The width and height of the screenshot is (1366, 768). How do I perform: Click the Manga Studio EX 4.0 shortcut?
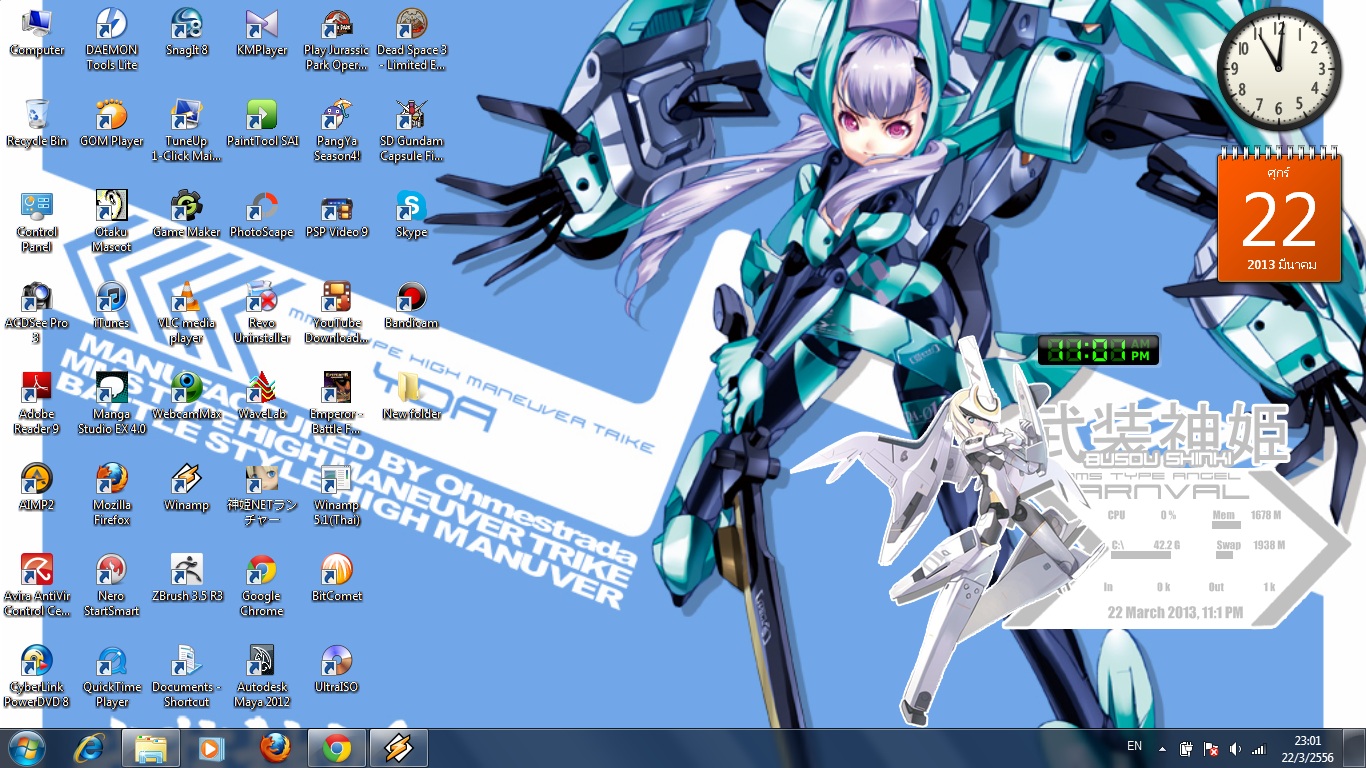[112, 404]
